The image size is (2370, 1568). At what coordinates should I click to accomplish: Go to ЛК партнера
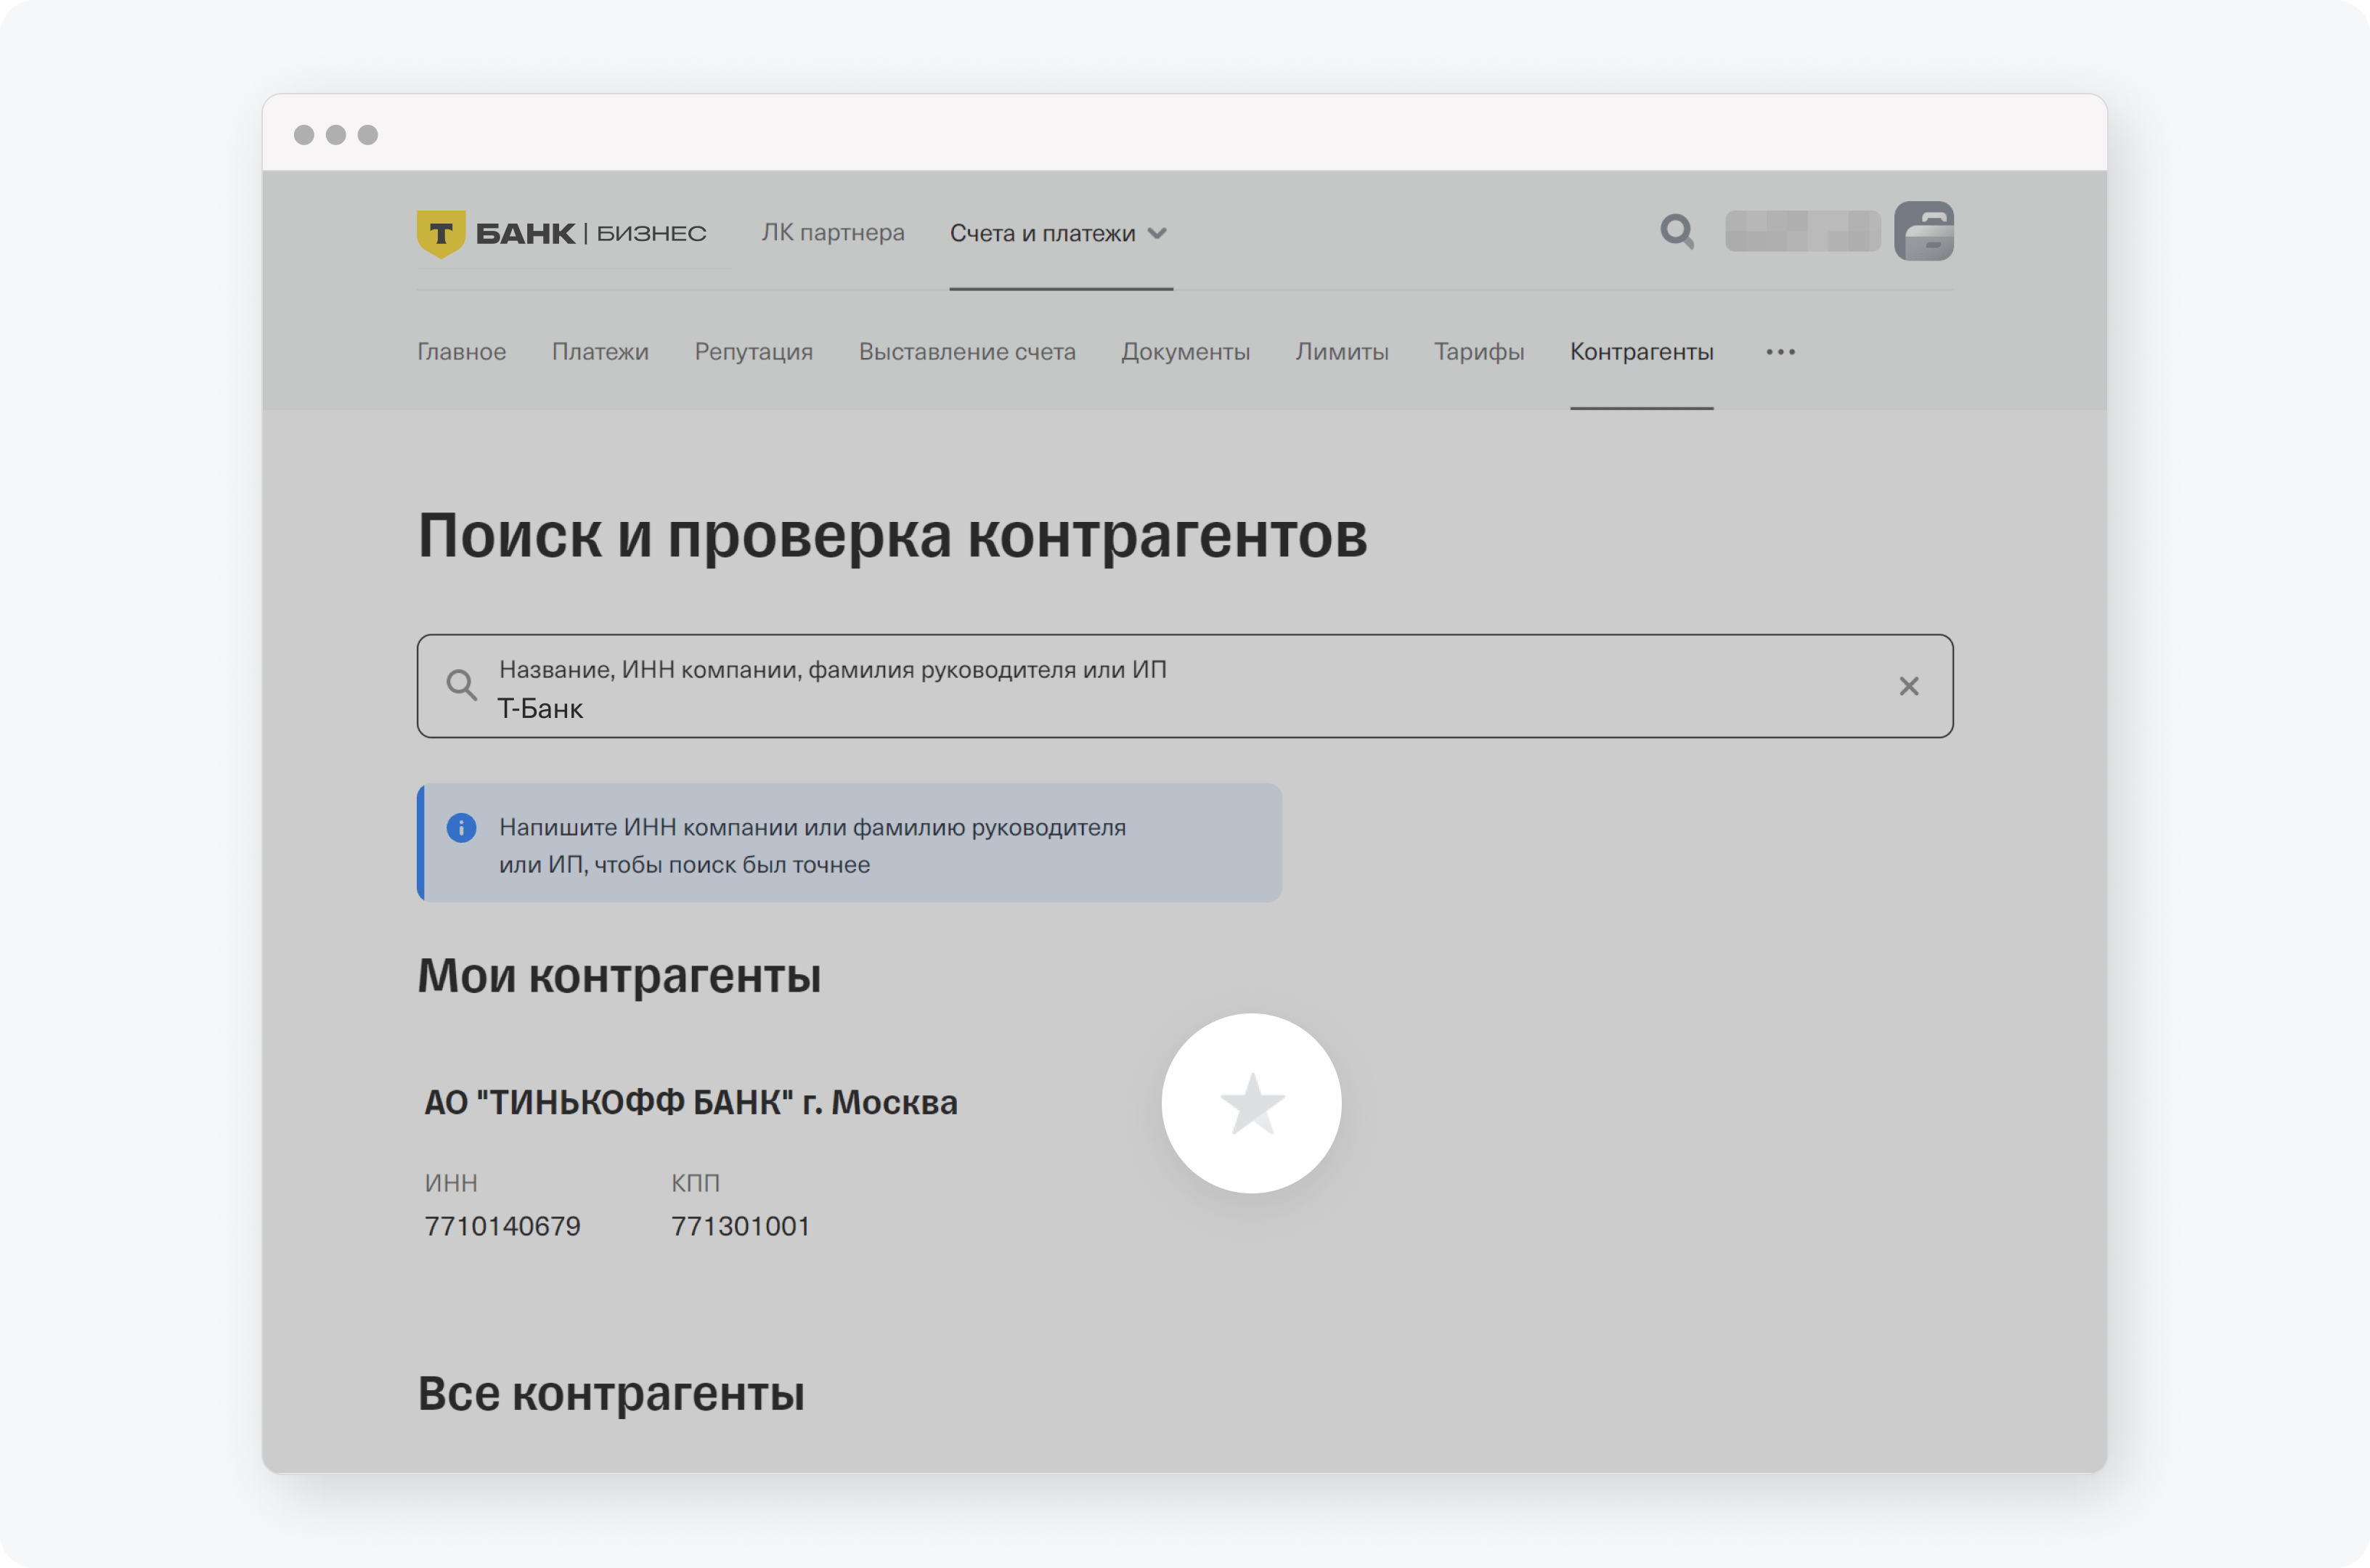click(x=833, y=233)
